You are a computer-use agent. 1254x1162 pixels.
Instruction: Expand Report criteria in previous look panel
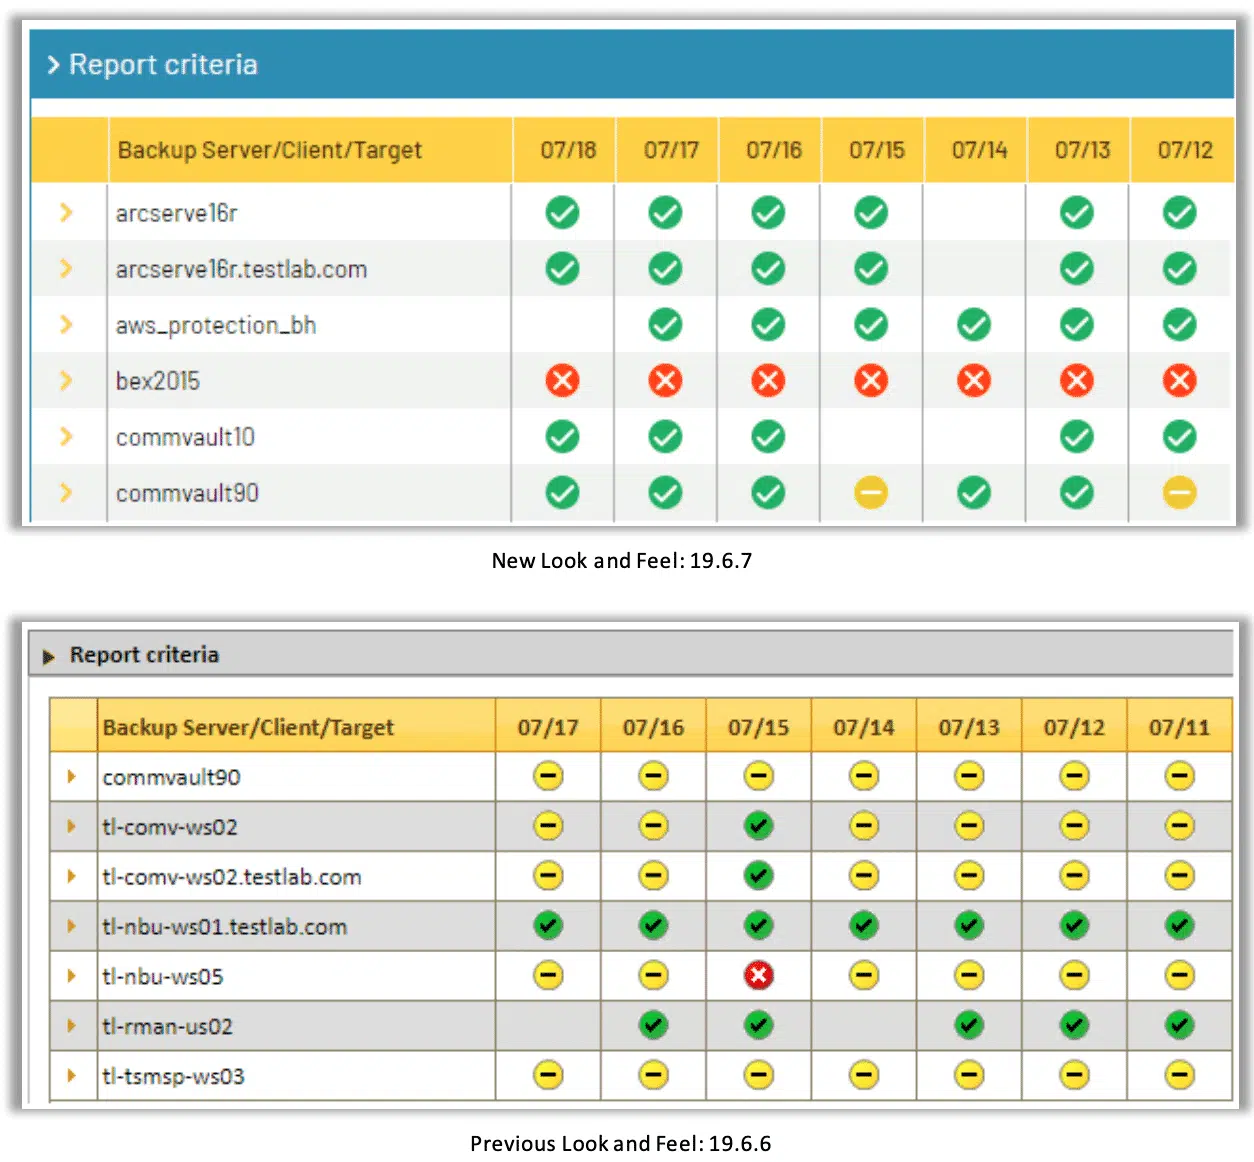click(48, 657)
